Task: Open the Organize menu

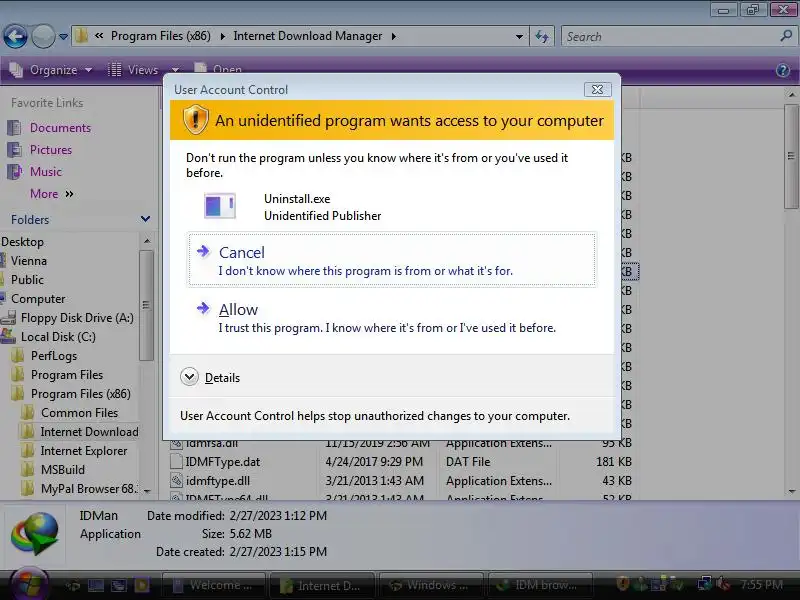Action: pos(51,70)
